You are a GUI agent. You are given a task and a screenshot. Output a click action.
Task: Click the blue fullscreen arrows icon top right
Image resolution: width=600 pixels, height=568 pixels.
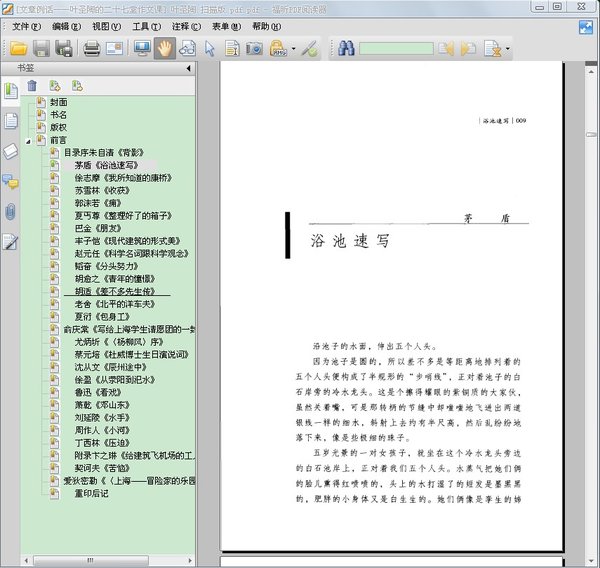pyautogui.click(x=585, y=28)
